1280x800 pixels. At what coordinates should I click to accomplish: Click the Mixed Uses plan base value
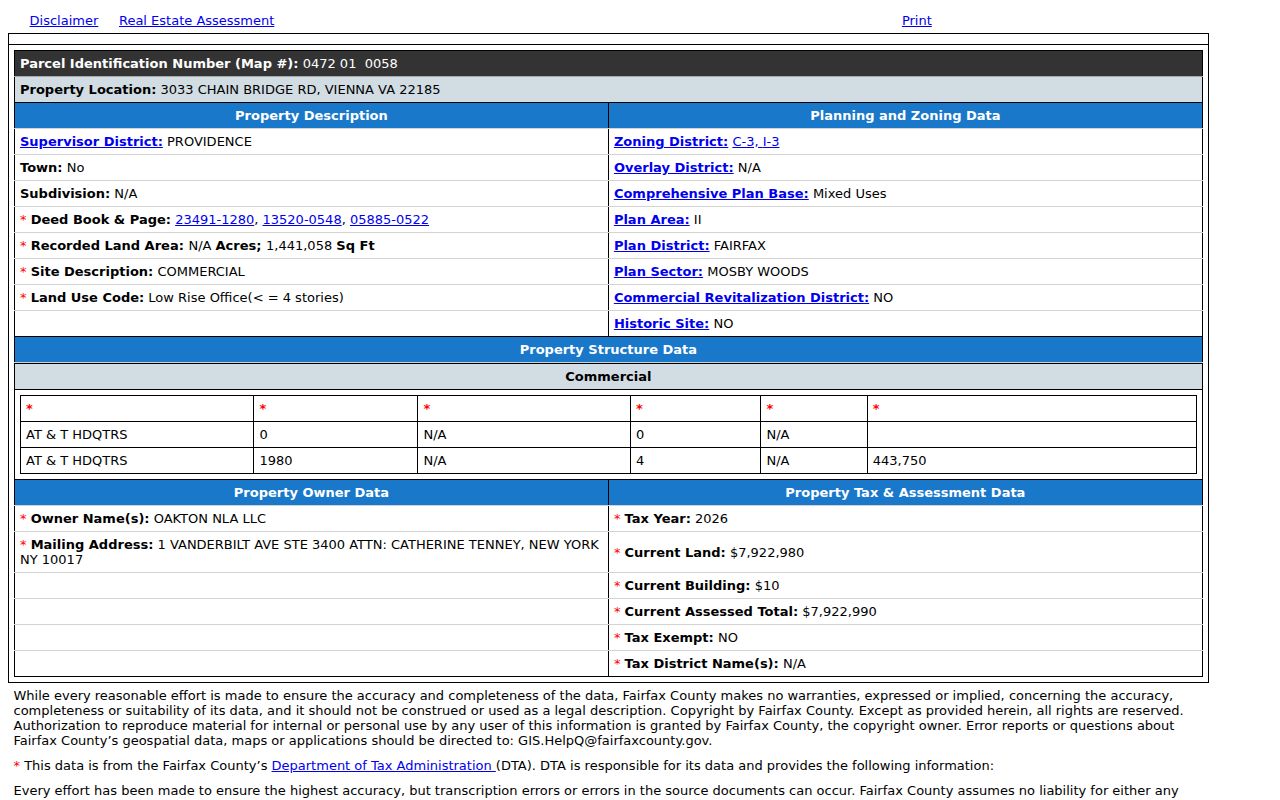coord(849,193)
